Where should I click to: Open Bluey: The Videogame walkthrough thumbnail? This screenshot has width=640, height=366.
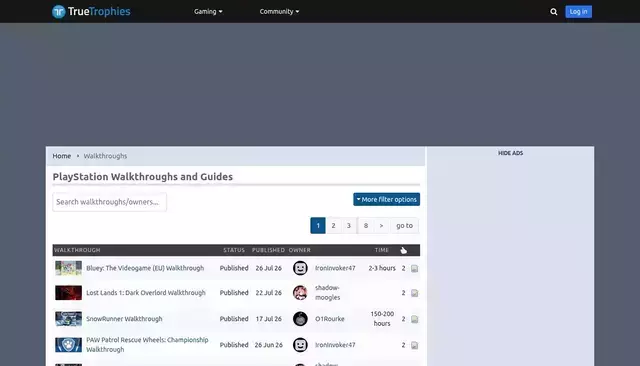coord(69,268)
